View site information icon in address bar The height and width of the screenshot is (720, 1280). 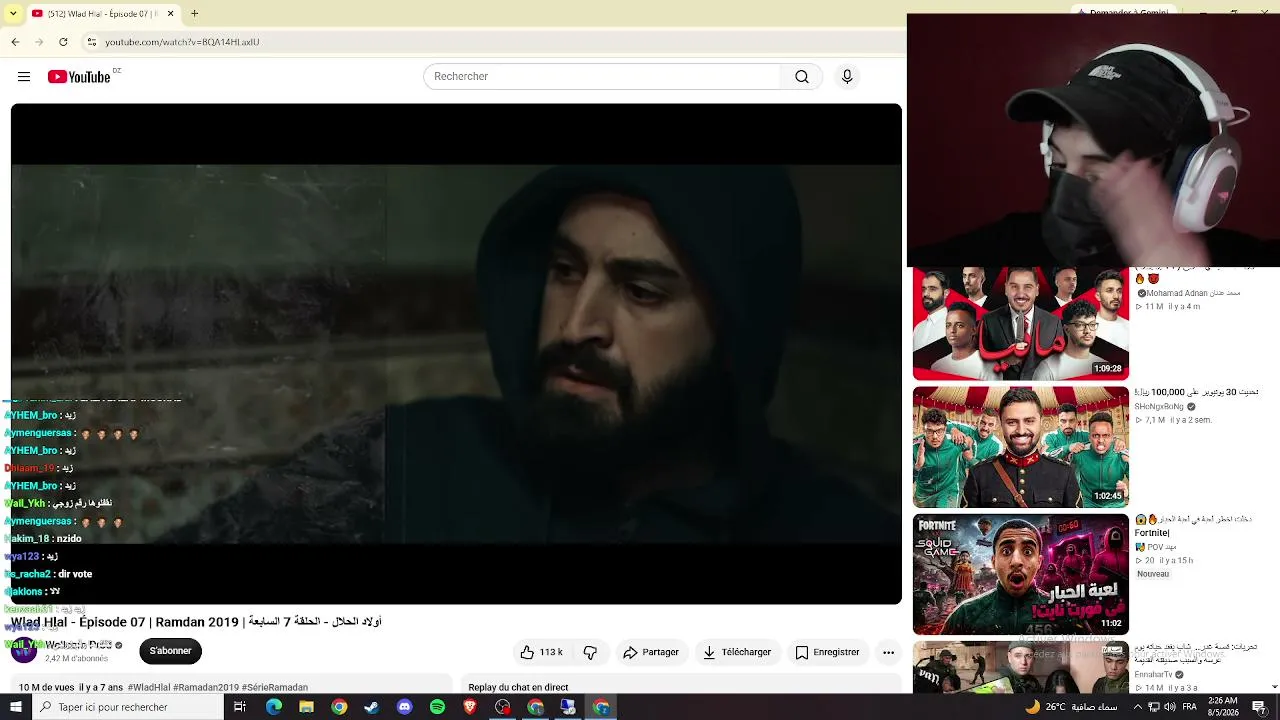tap(92, 42)
